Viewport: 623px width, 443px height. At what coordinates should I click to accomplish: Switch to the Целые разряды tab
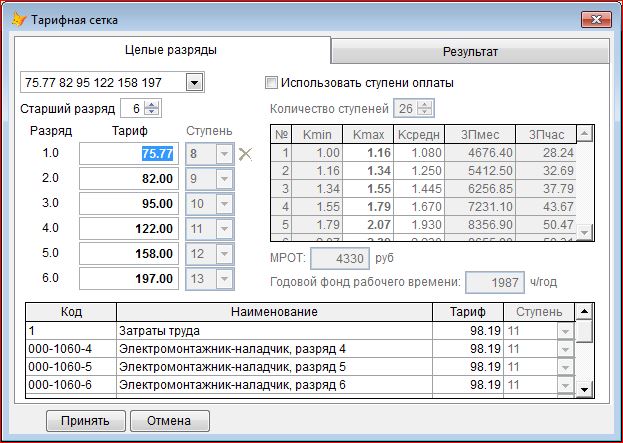click(x=172, y=50)
